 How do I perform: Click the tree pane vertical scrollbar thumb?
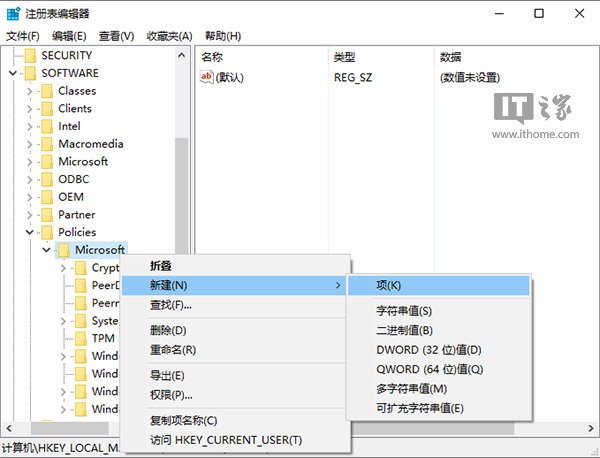click(x=182, y=195)
